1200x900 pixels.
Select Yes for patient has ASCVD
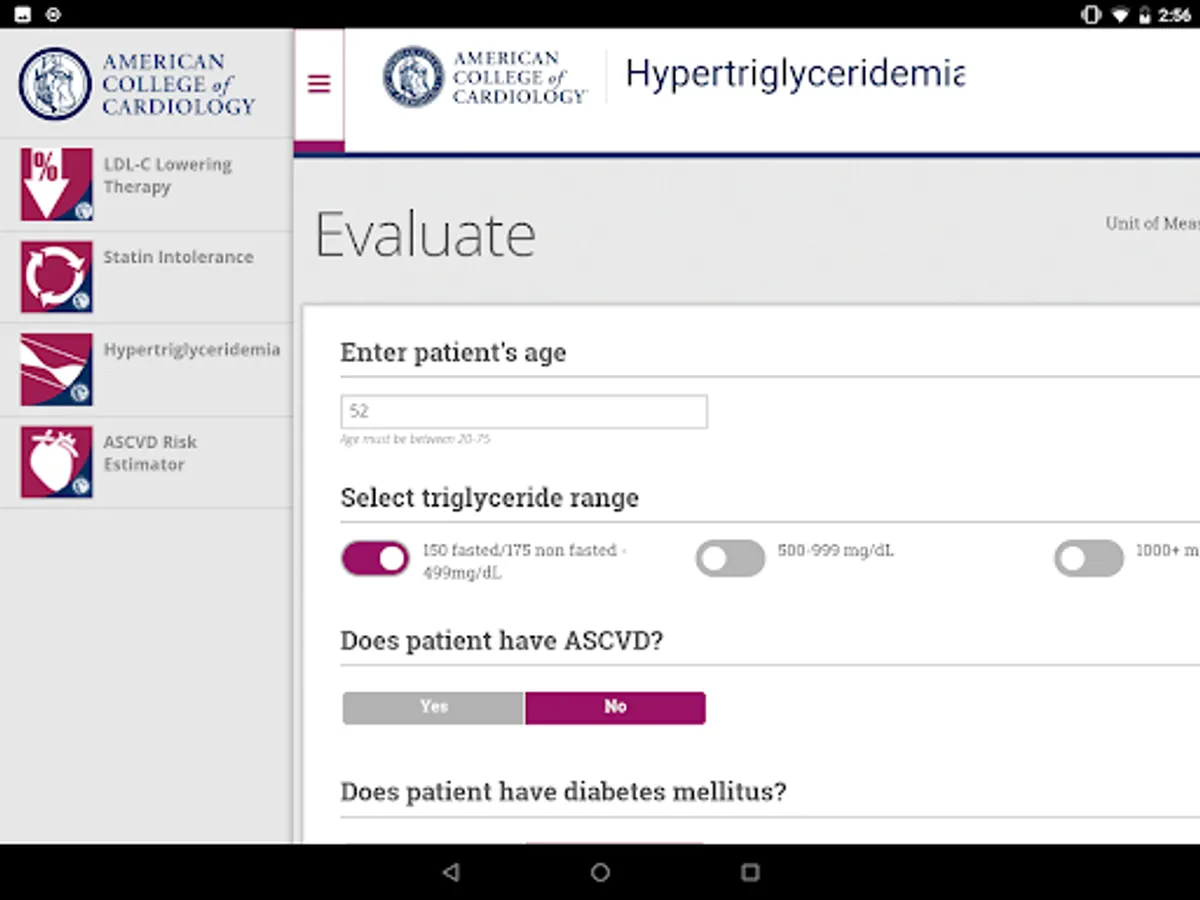point(433,708)
